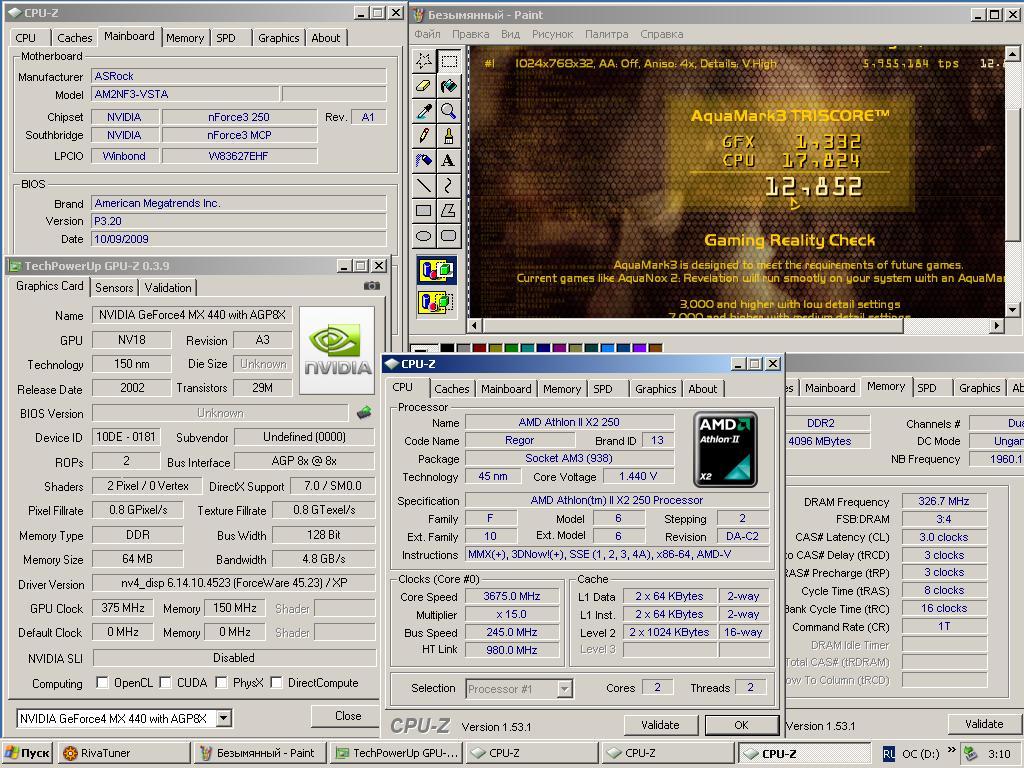The height and width of the screenshot is (768, 1024).
Task: Enable the CUDA checkbox
Action: click(165, 682)
